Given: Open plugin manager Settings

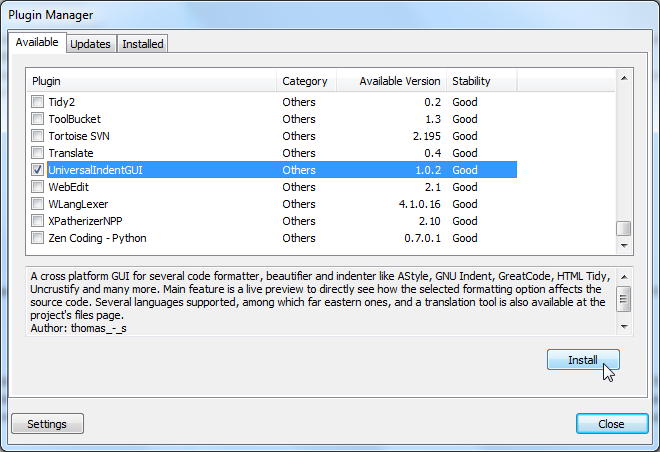Looking at the screenshot, I should (47, 424).
